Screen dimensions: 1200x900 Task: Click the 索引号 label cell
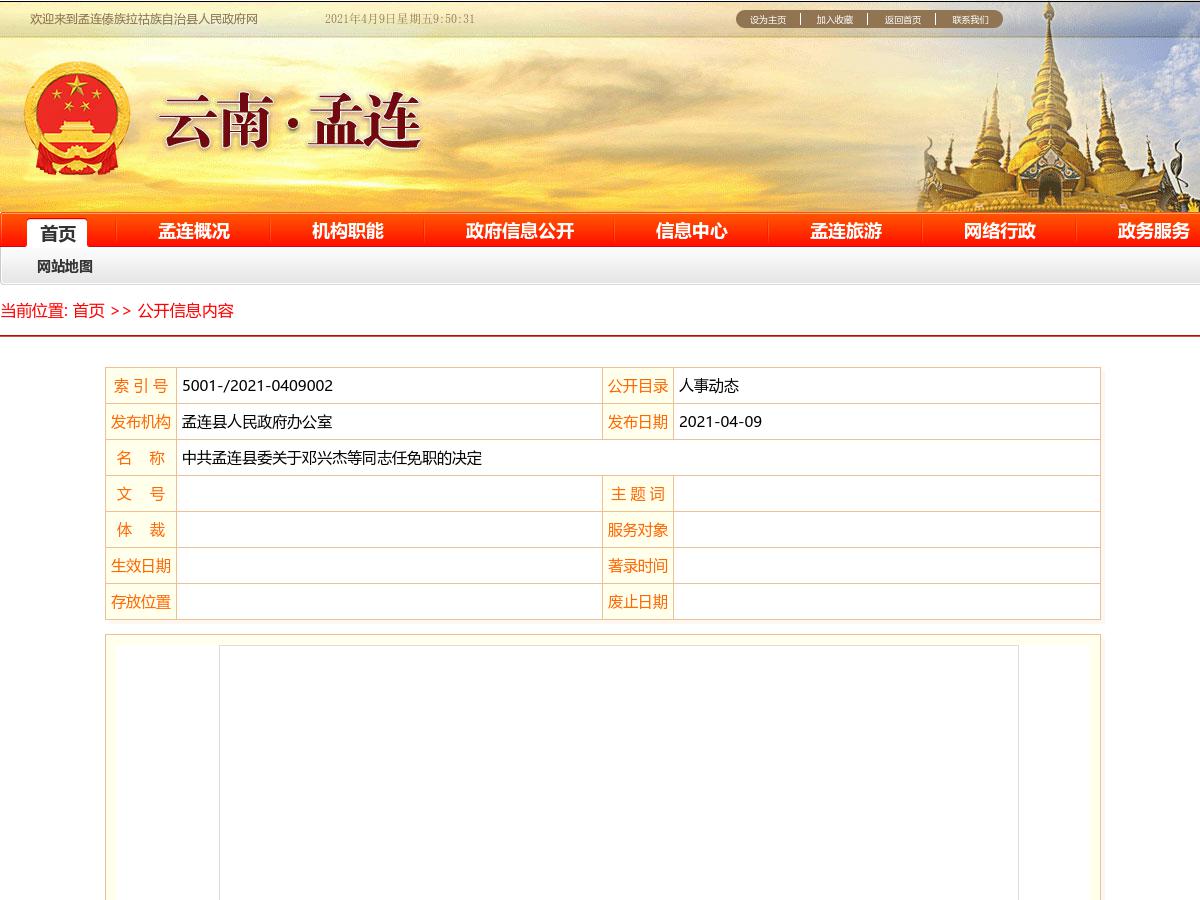141,386
